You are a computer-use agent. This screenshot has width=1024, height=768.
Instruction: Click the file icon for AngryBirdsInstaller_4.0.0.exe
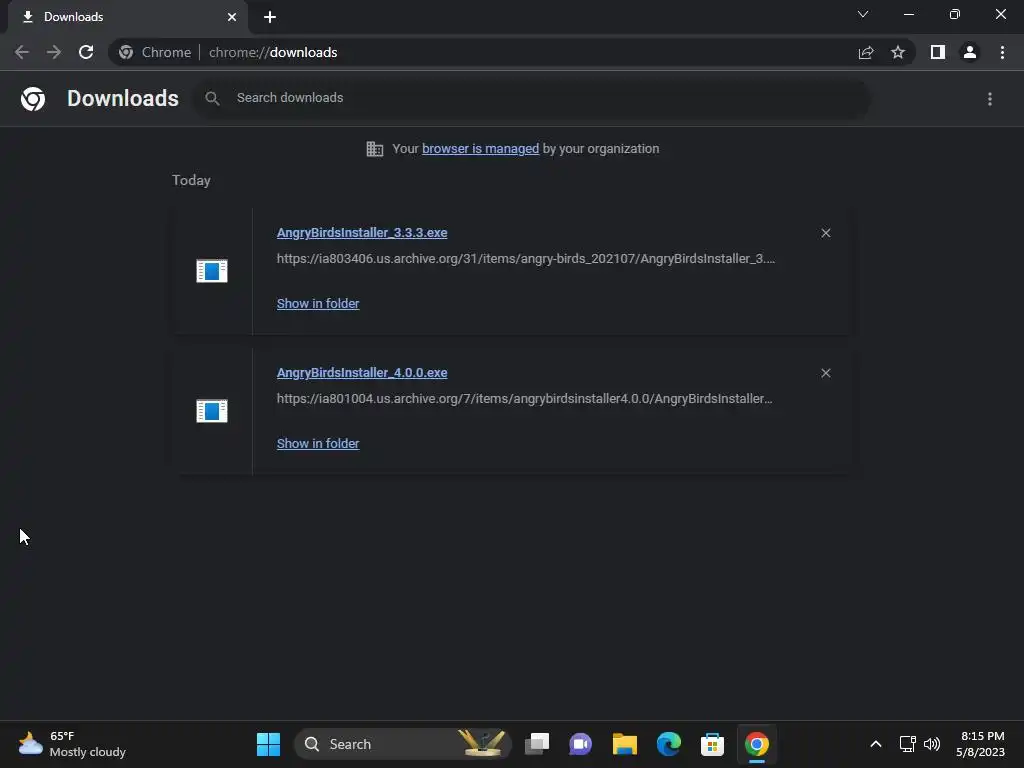(x=212, y=411)
